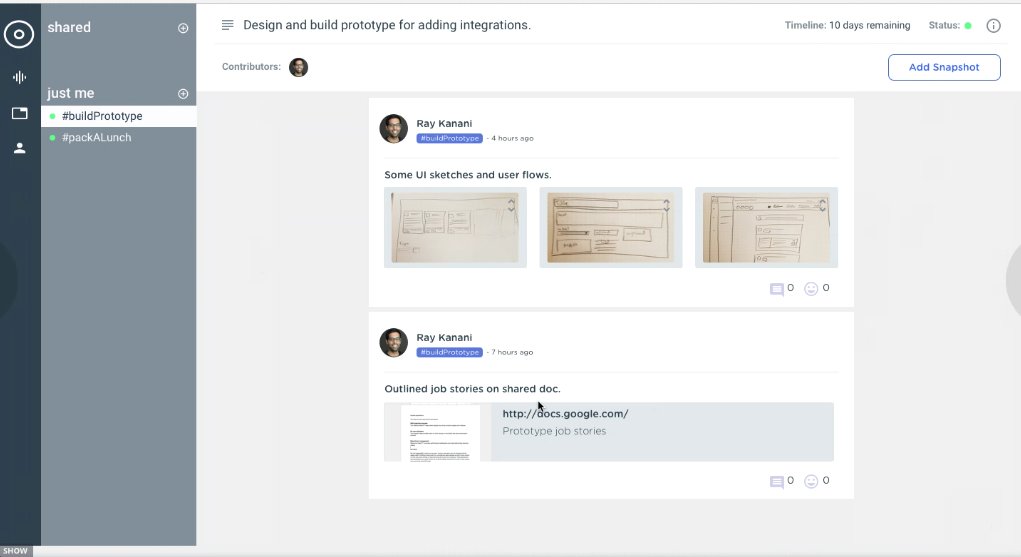Select the #packALunch project
The height and width of the screenshot is (557, 1021).
119,137
